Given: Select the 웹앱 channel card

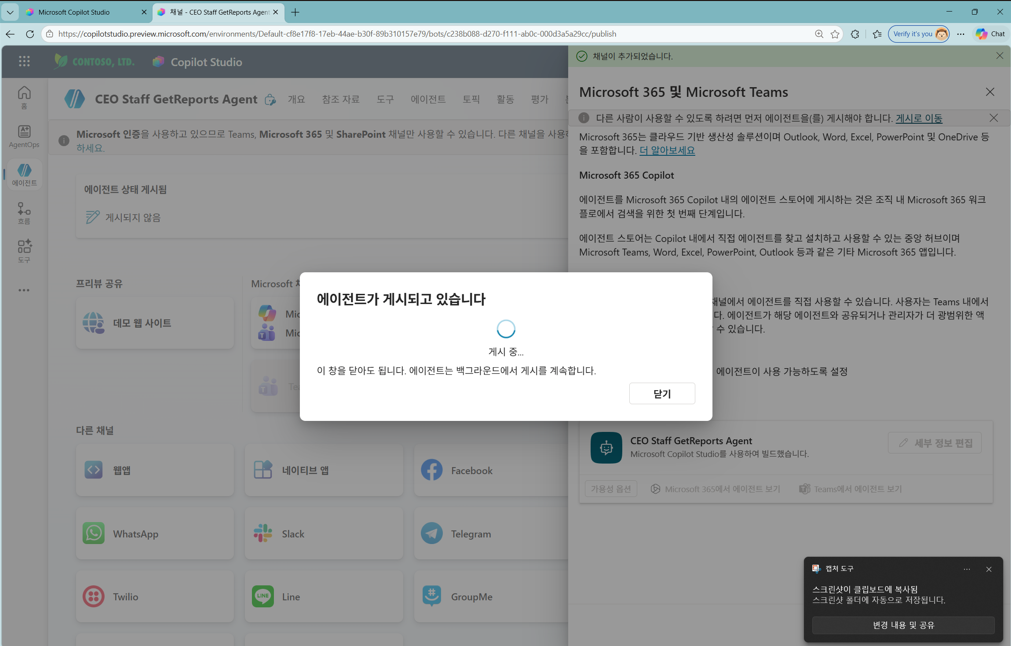Looking at the screenshot, I should (155, 470).
